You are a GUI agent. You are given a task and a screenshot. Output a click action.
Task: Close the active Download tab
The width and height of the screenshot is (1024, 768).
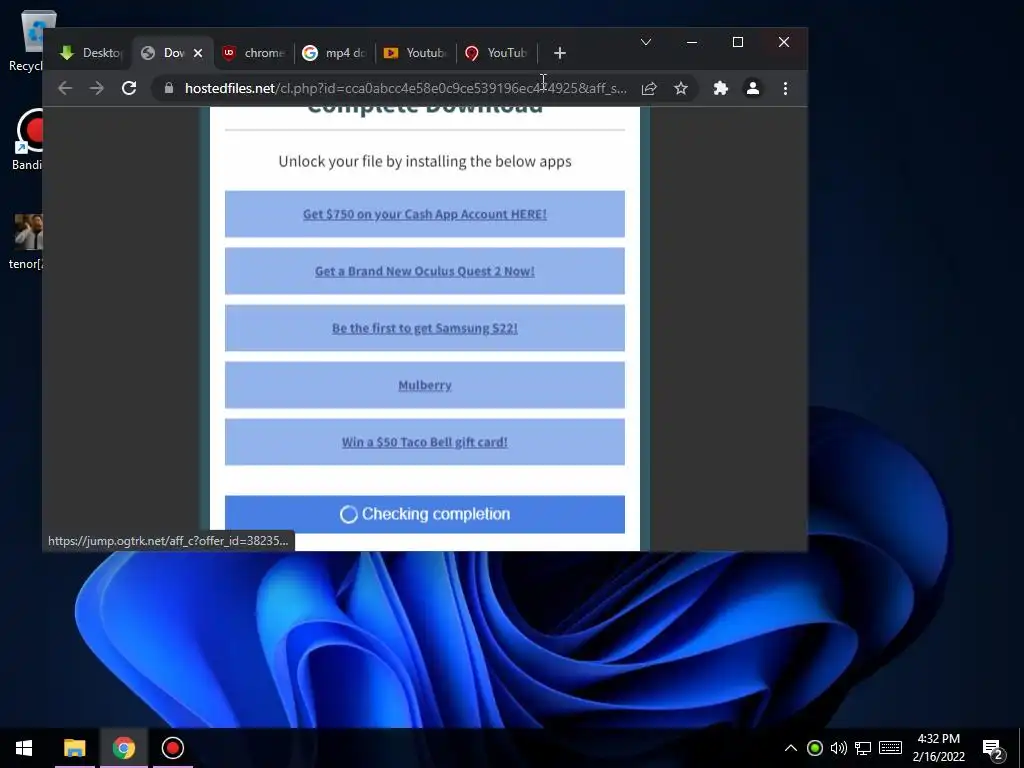click(198, 53)
